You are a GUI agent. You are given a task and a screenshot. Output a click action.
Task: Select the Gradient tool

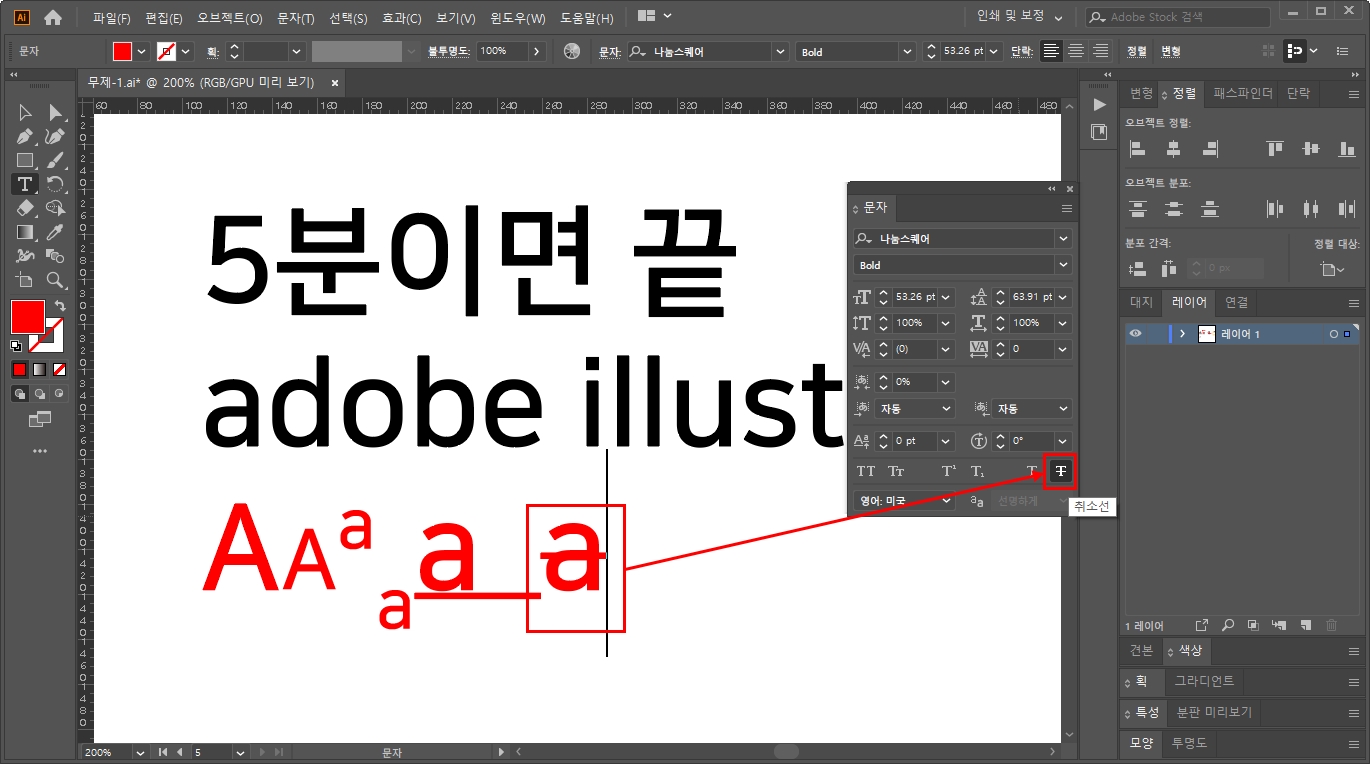25,232
